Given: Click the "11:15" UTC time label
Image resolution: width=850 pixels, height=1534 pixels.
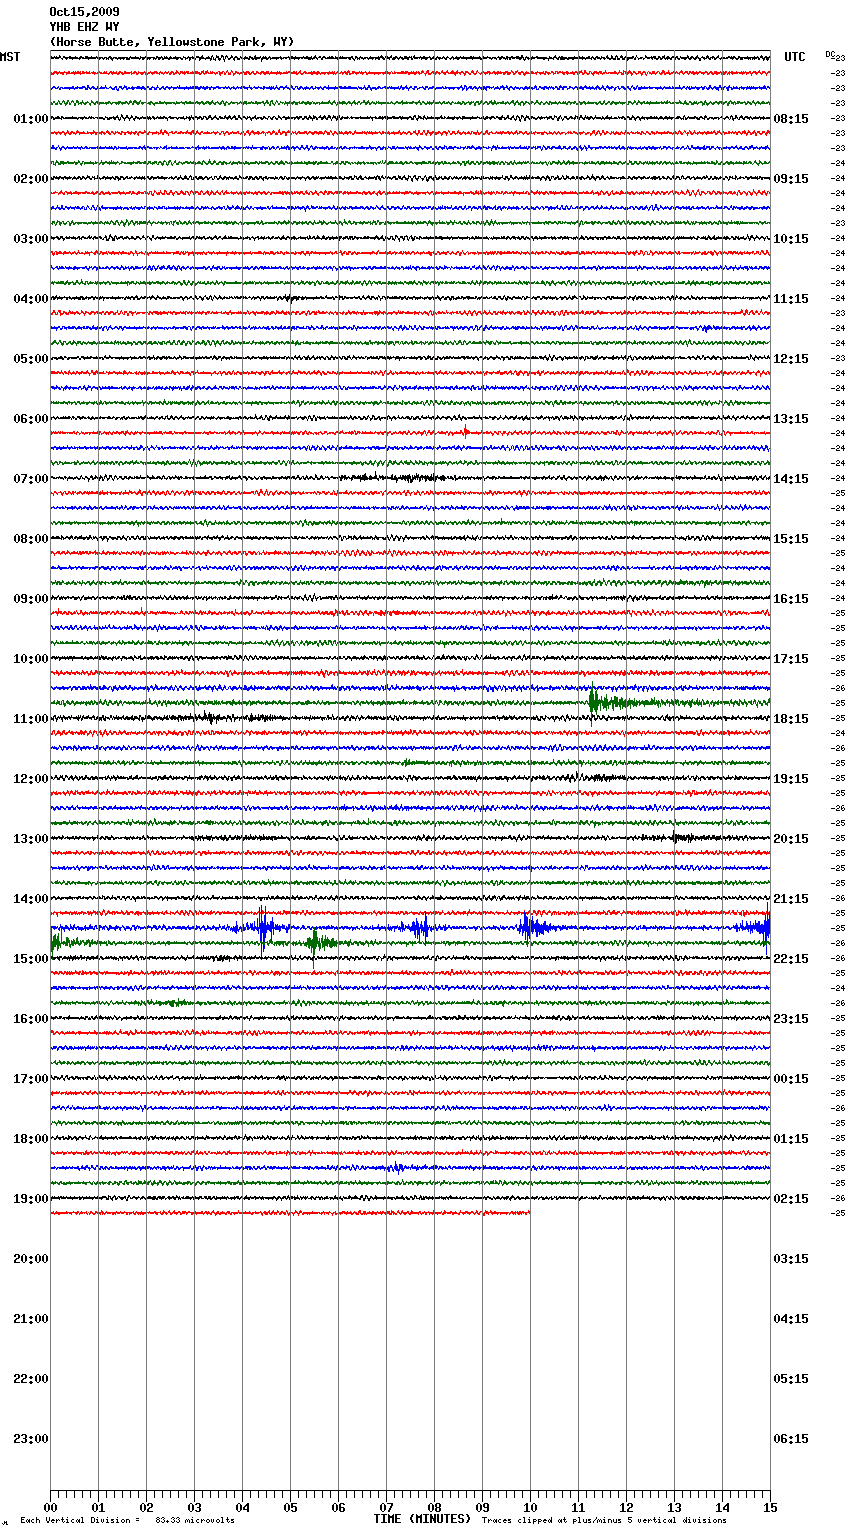Looking at the screenshot, I should (x=791, y=299).
